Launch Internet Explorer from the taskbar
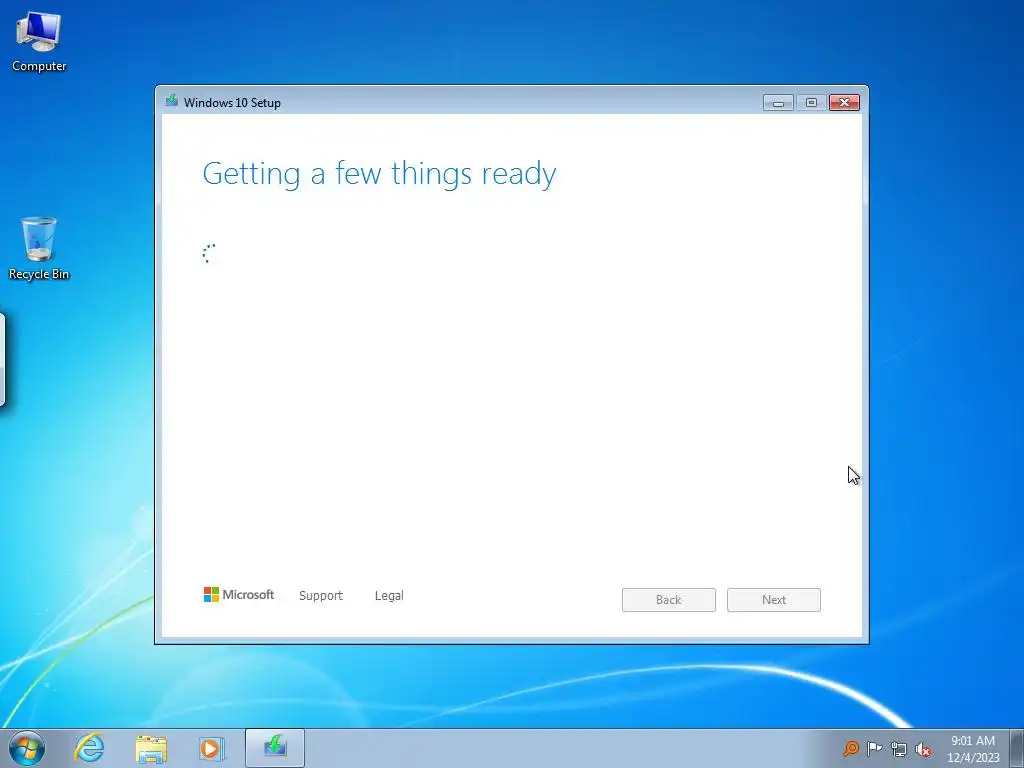 click(89, 748)
